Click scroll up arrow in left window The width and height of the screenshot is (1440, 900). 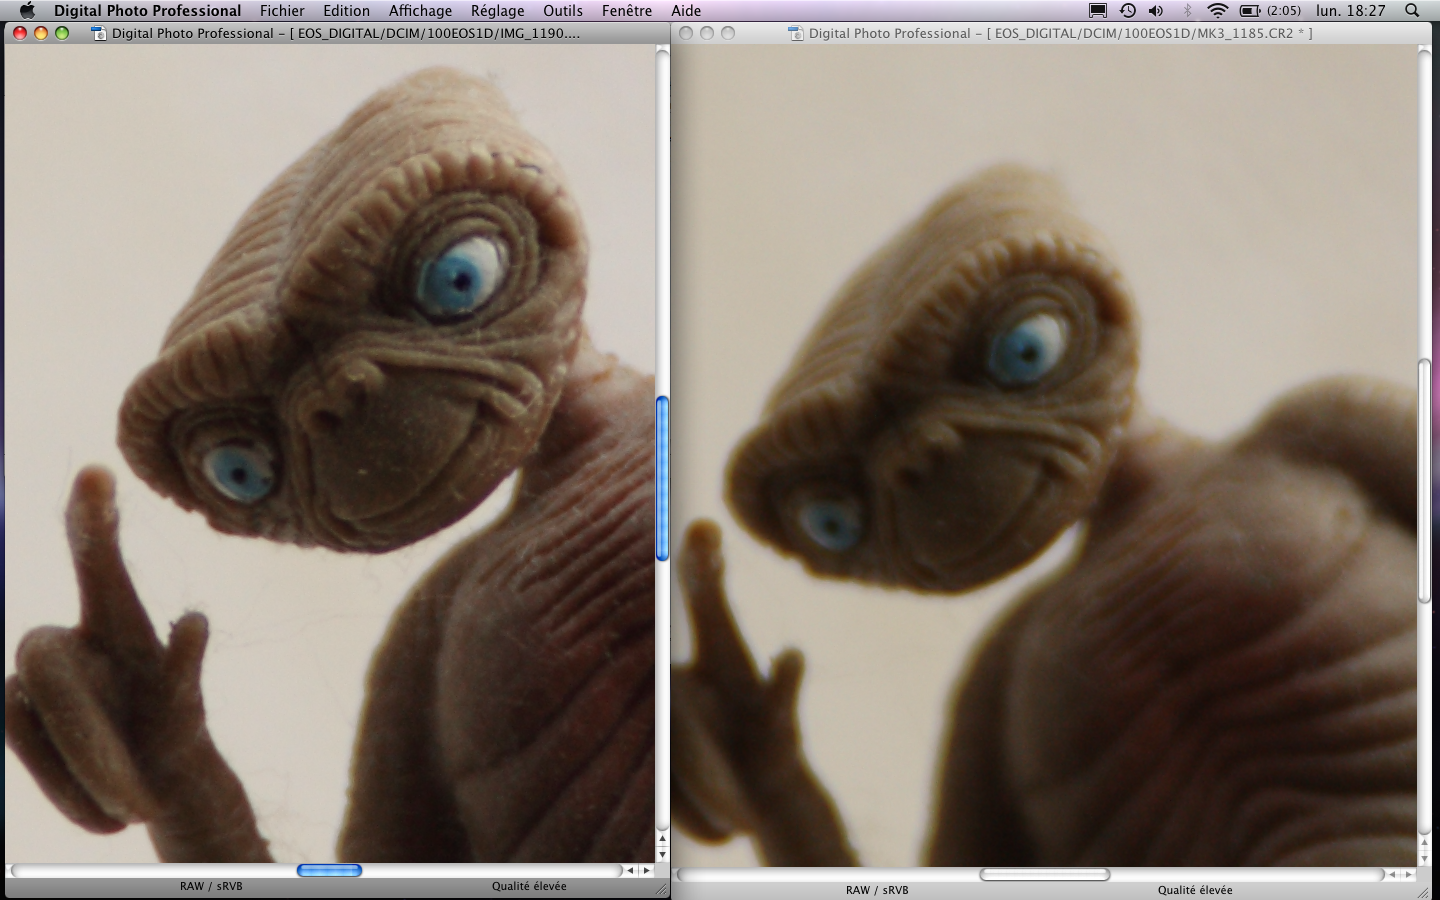pos(662,840)
